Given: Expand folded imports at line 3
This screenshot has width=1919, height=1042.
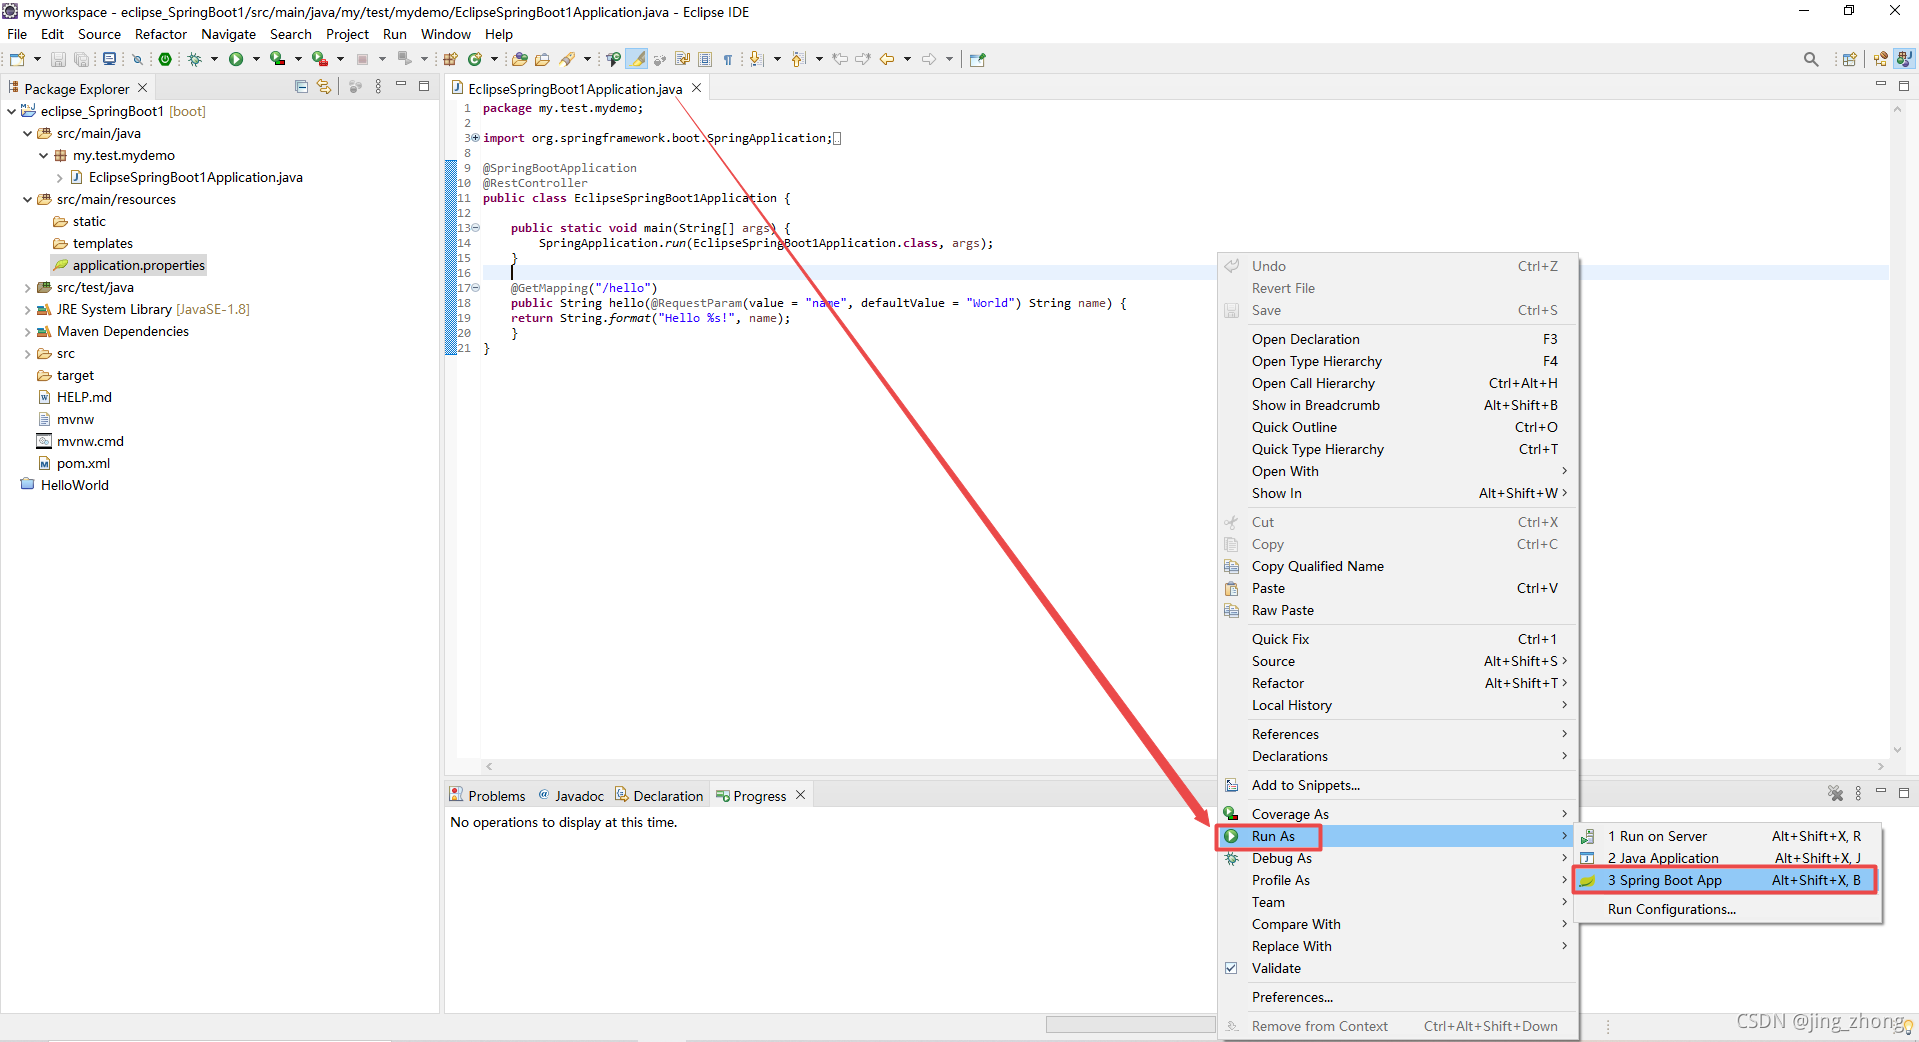Looking at the screenshot, I should (x=475, y=138).
